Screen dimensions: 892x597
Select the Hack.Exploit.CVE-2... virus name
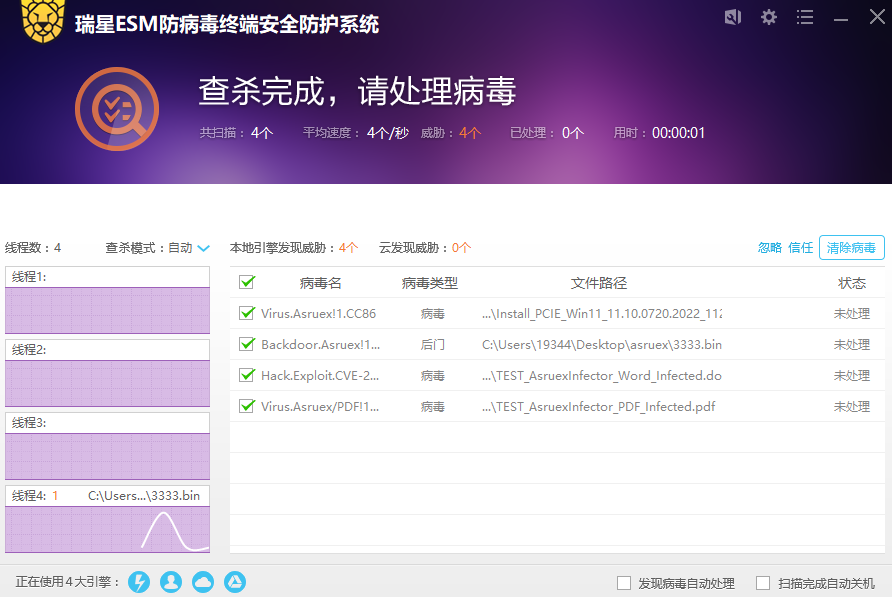320,376
